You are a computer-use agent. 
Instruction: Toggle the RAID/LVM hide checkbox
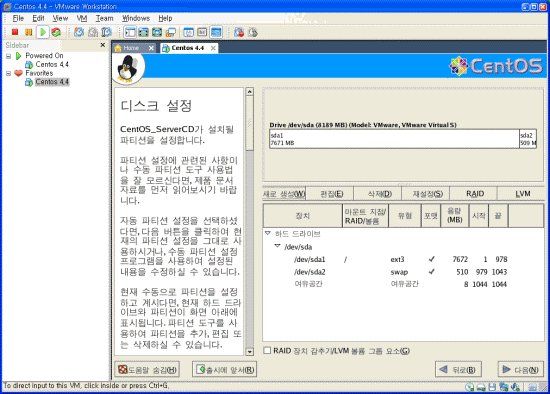267,350
